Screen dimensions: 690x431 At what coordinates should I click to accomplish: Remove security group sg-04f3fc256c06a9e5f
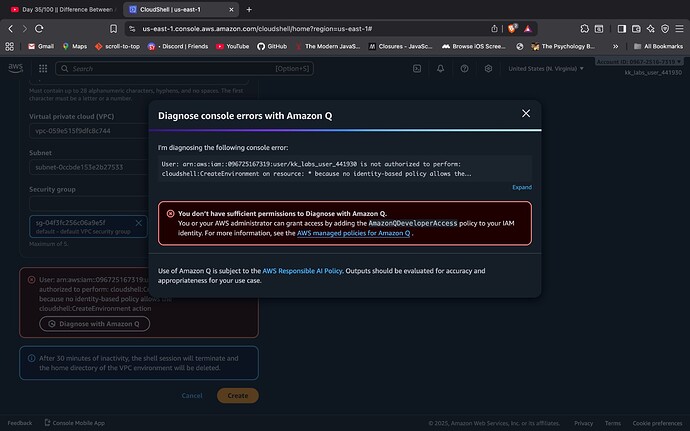(139, 223)
